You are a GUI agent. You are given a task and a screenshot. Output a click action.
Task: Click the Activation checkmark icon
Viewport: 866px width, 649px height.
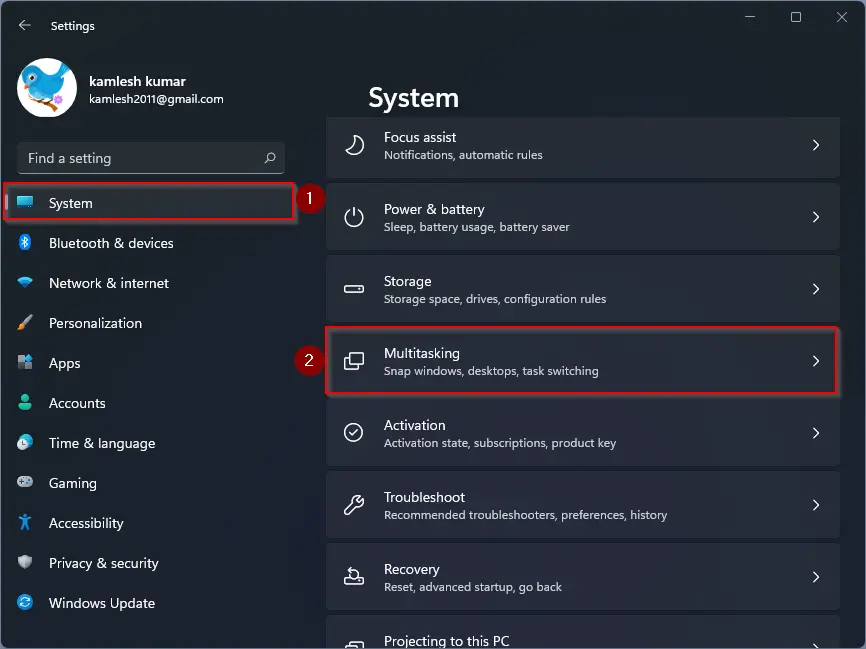coord(353,432)
